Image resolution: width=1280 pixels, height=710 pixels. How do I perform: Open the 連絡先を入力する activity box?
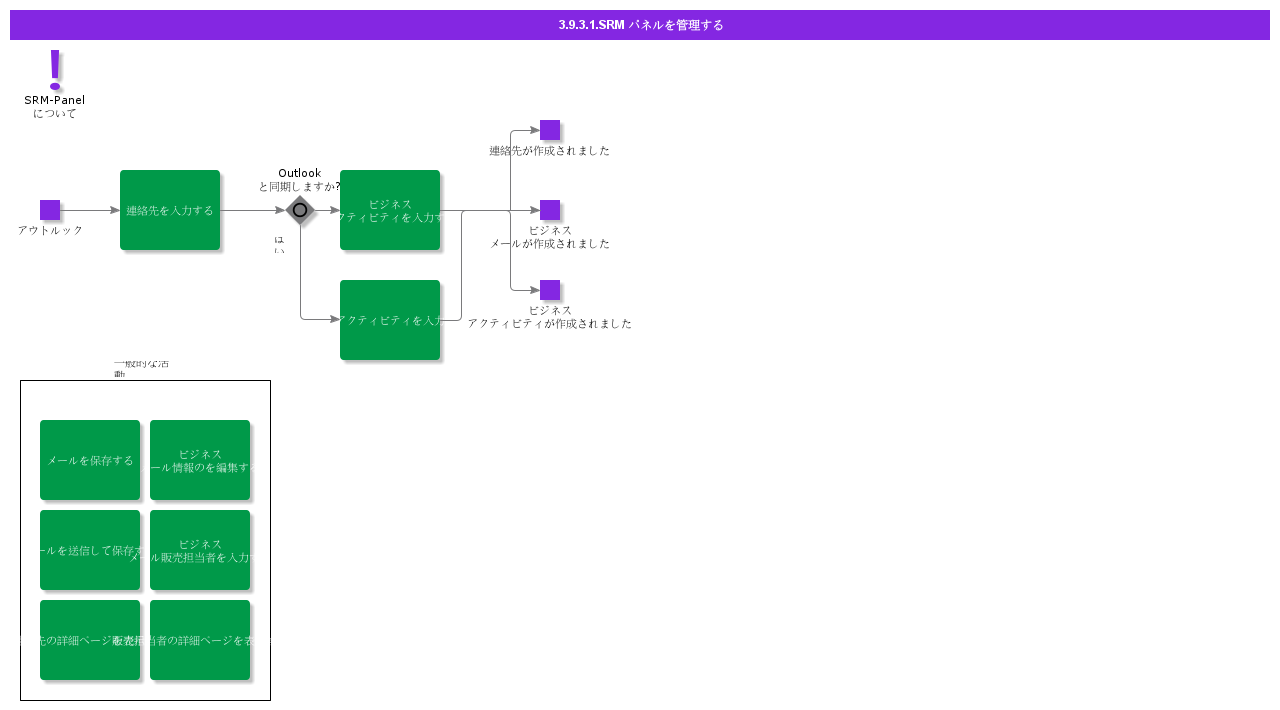tap(170, 210)
